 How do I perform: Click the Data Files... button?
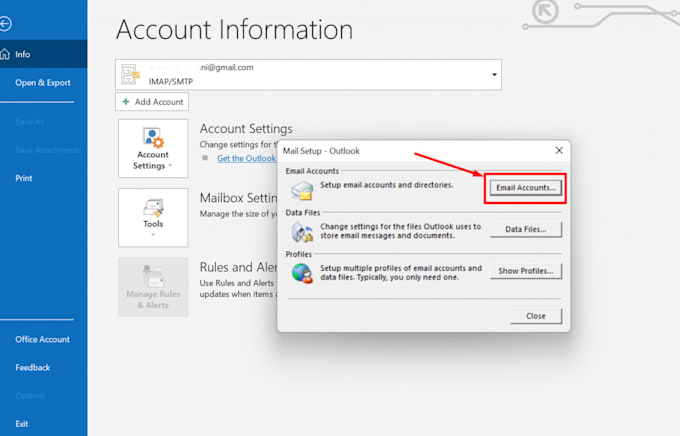click(526, 229)
